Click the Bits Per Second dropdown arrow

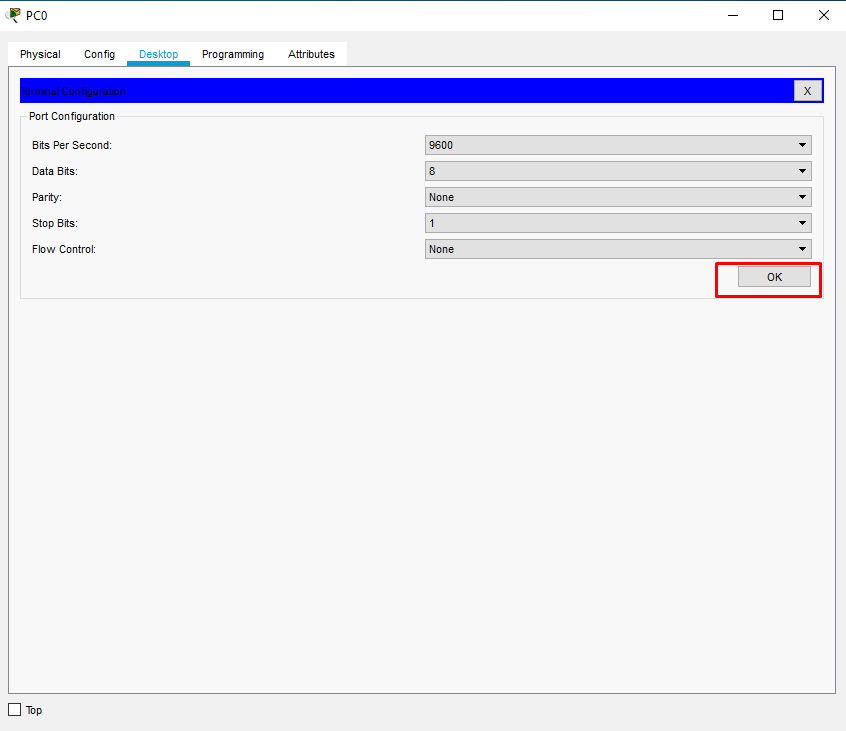tap(801, 144)
